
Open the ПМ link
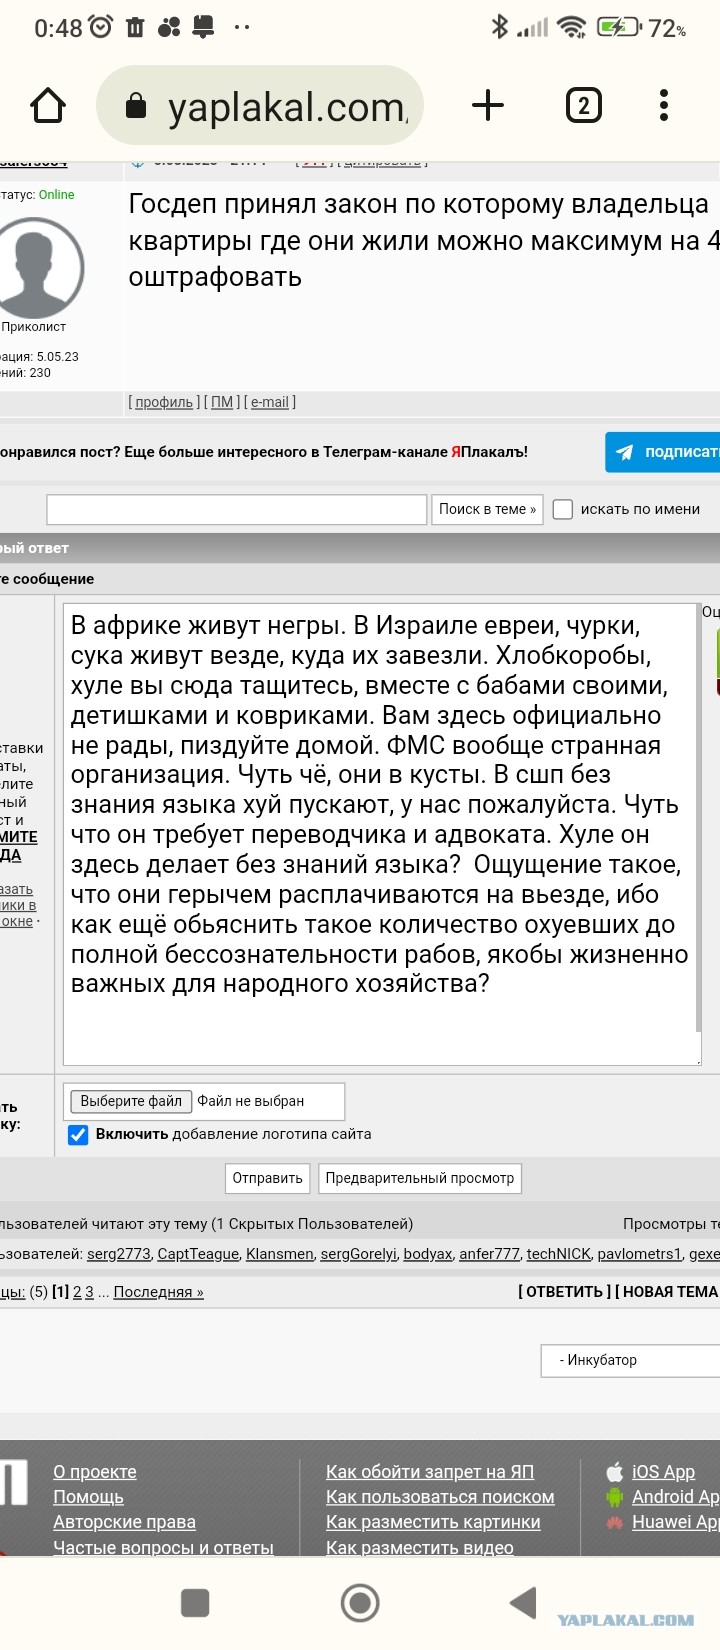[222, 402]
